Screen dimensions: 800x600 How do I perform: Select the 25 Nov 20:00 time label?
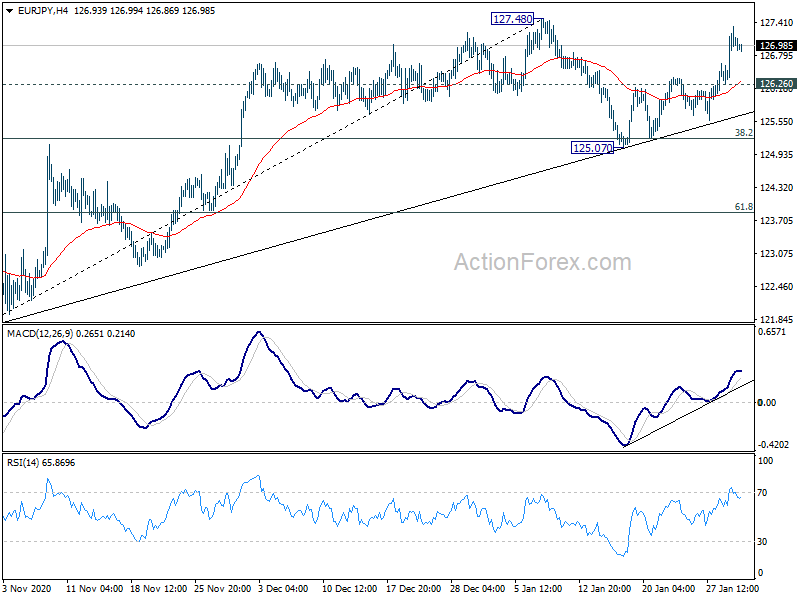pyautogui.click(x=222, y=588)
